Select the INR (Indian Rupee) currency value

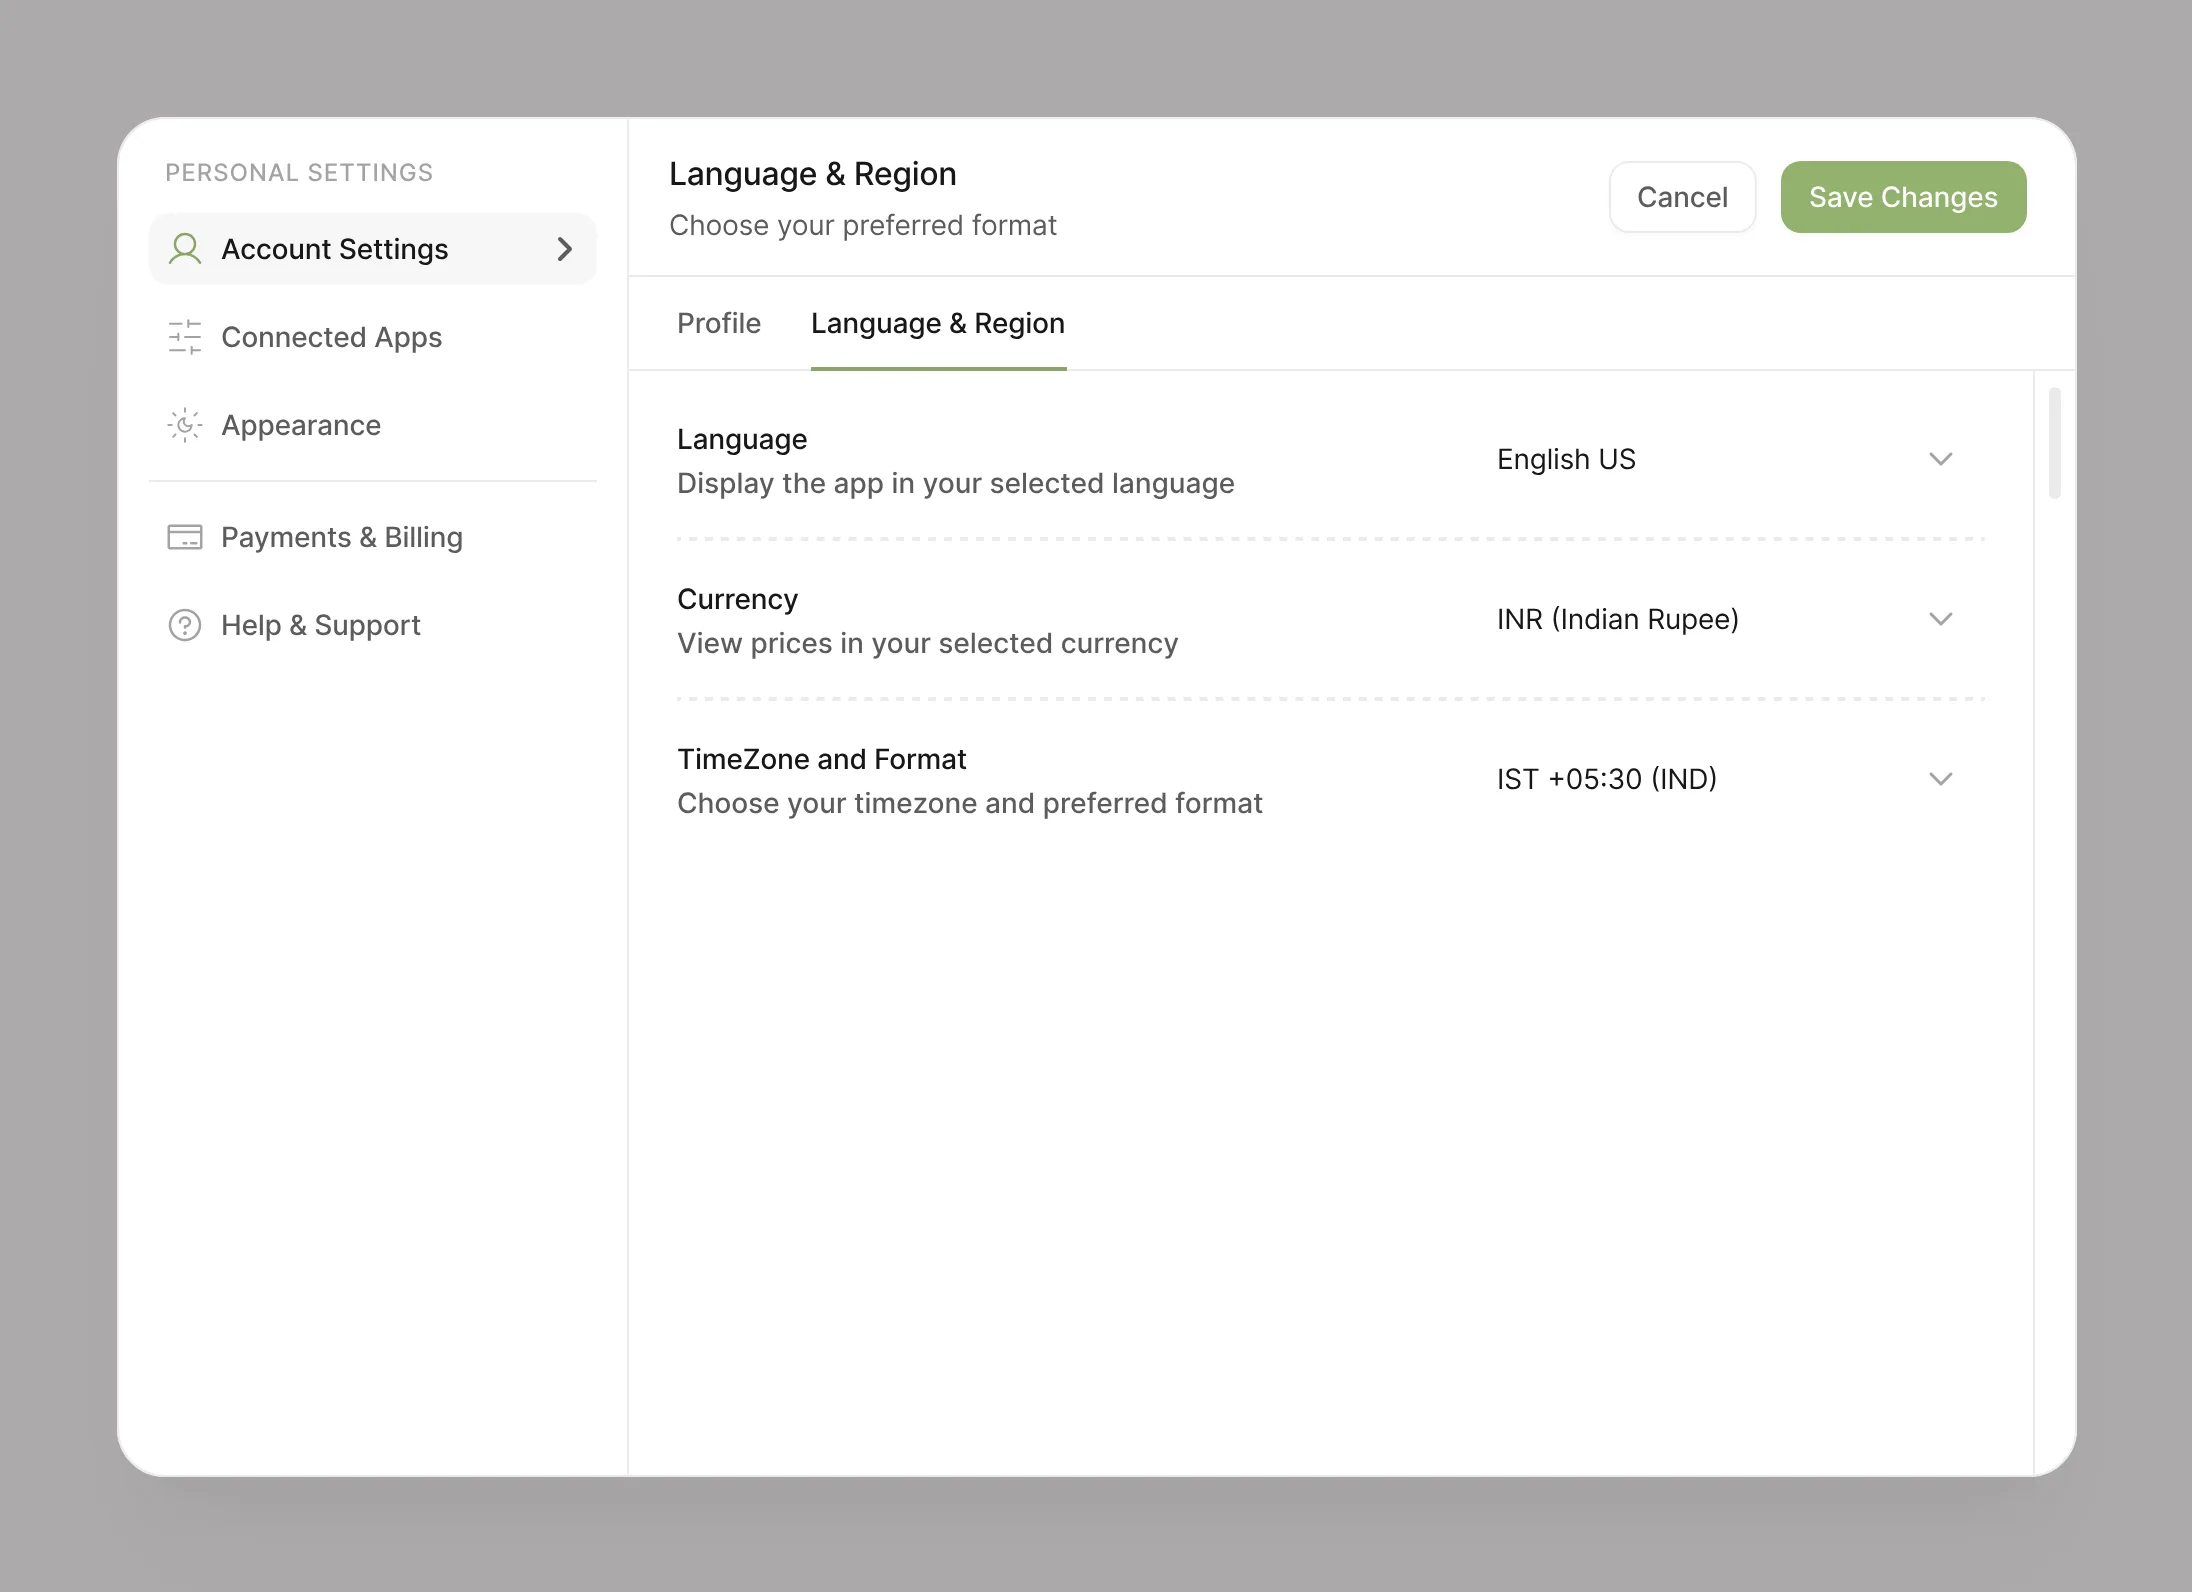(x=1618, y=619)
